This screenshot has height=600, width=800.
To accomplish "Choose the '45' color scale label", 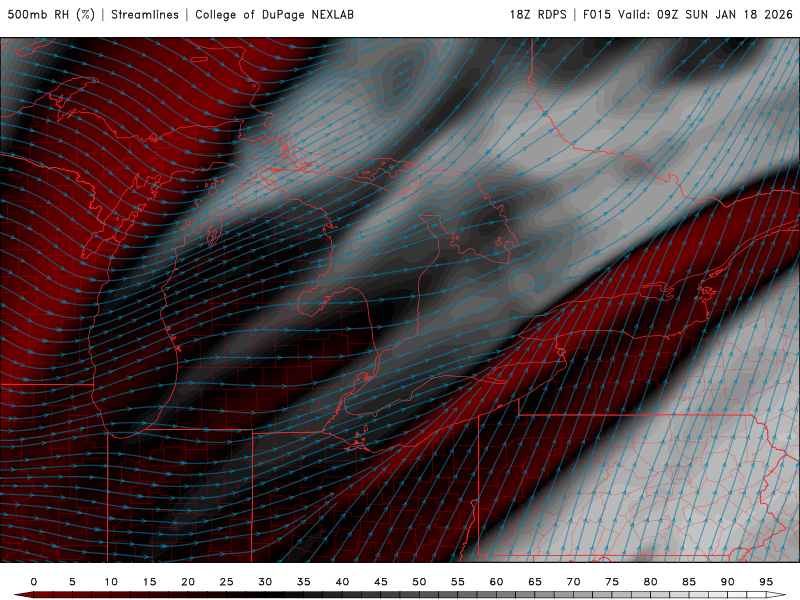I will pyautogui.click(x=381, y=582).
